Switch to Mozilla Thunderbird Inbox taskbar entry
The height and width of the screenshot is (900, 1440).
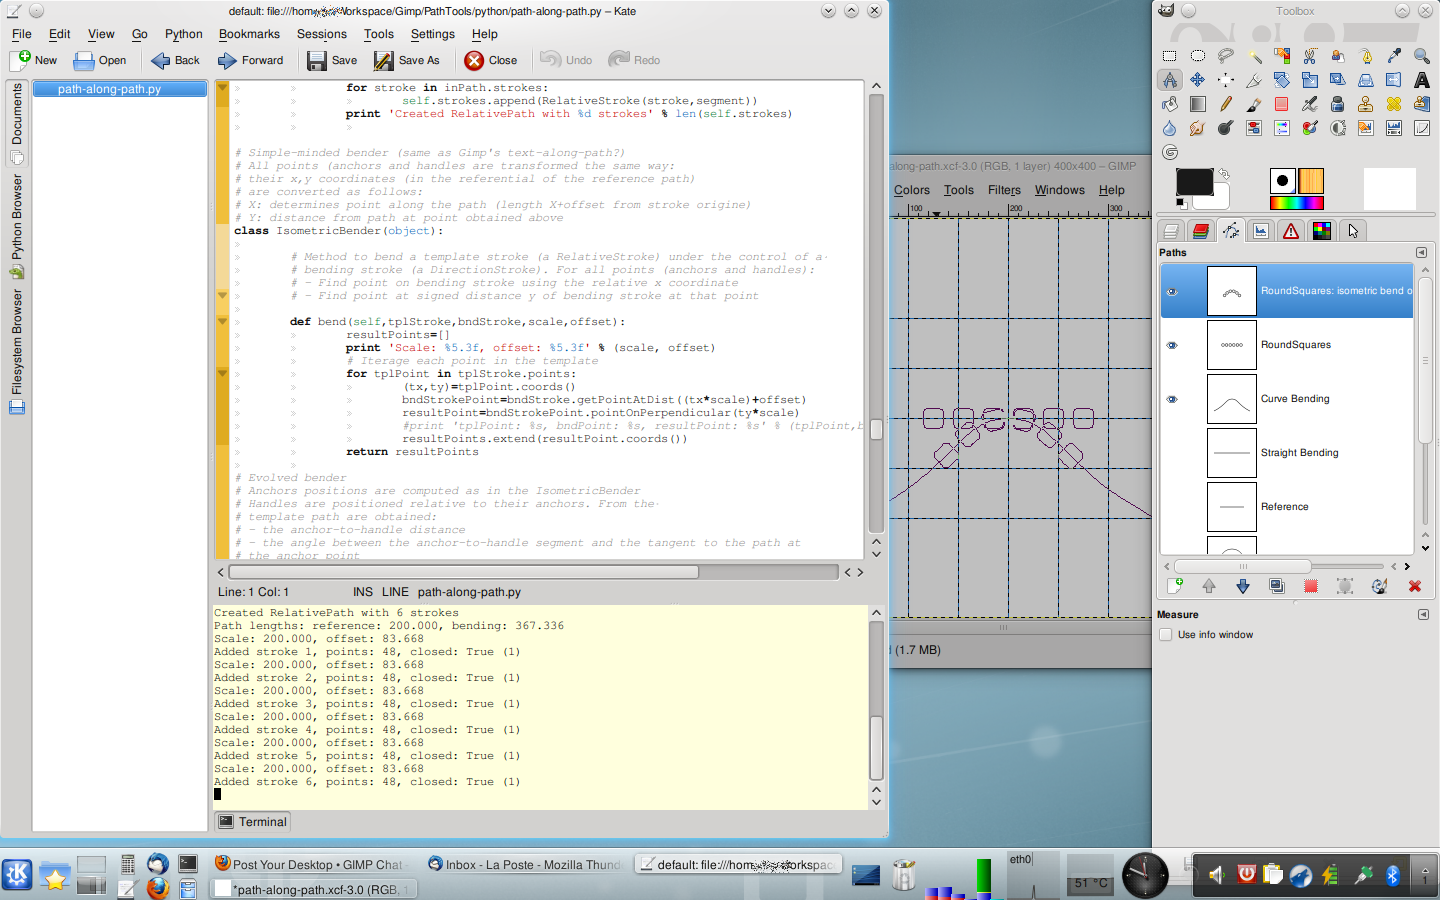point(526,864)
